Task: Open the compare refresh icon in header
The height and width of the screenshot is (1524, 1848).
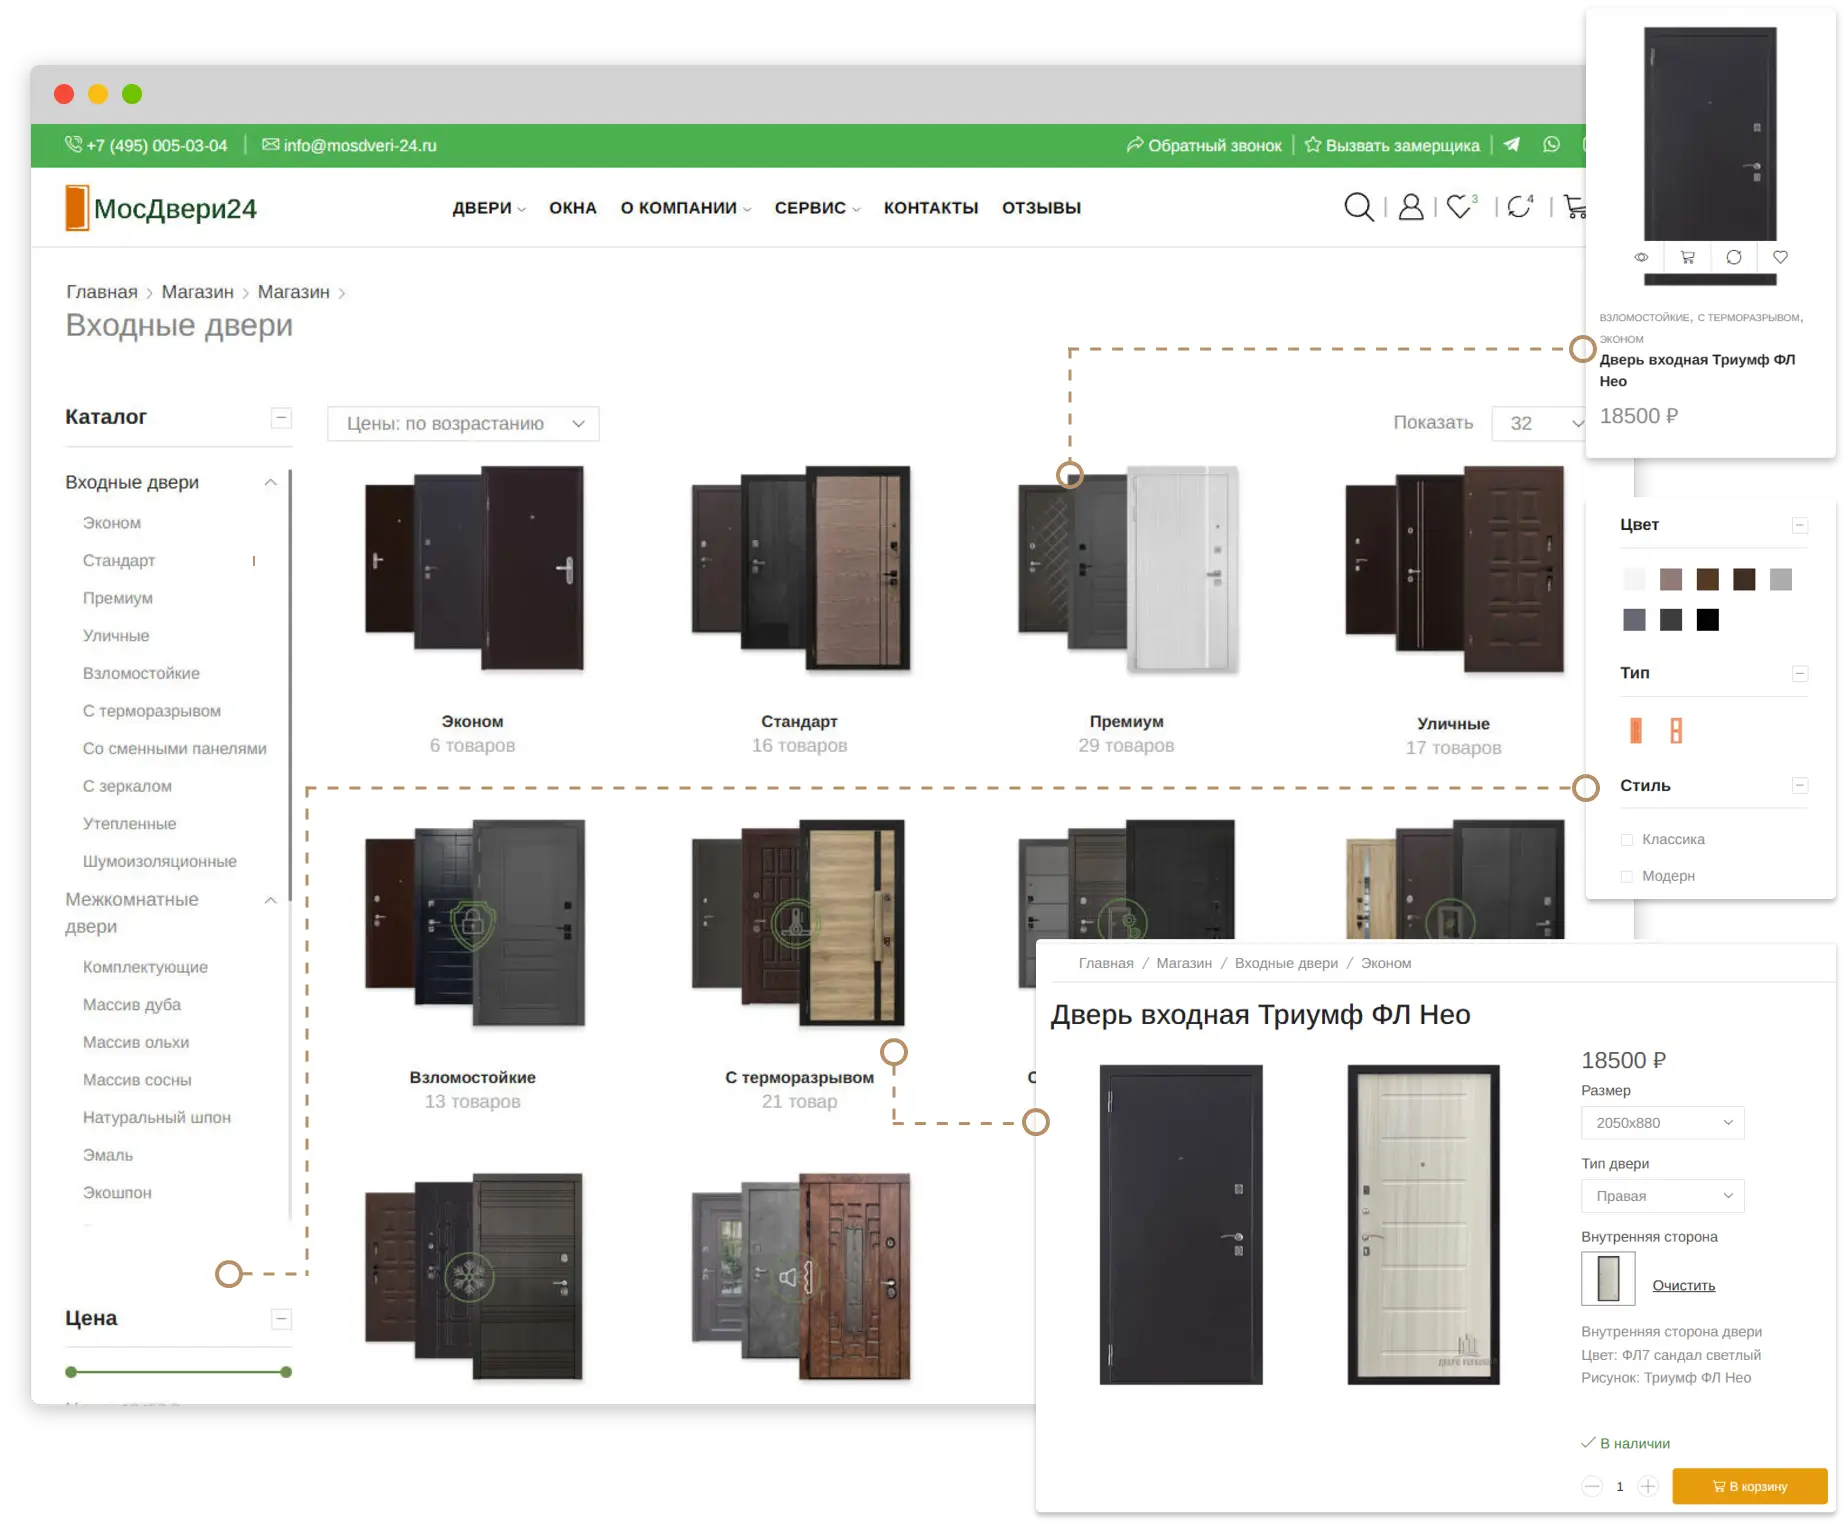Action: [1520, 207]
